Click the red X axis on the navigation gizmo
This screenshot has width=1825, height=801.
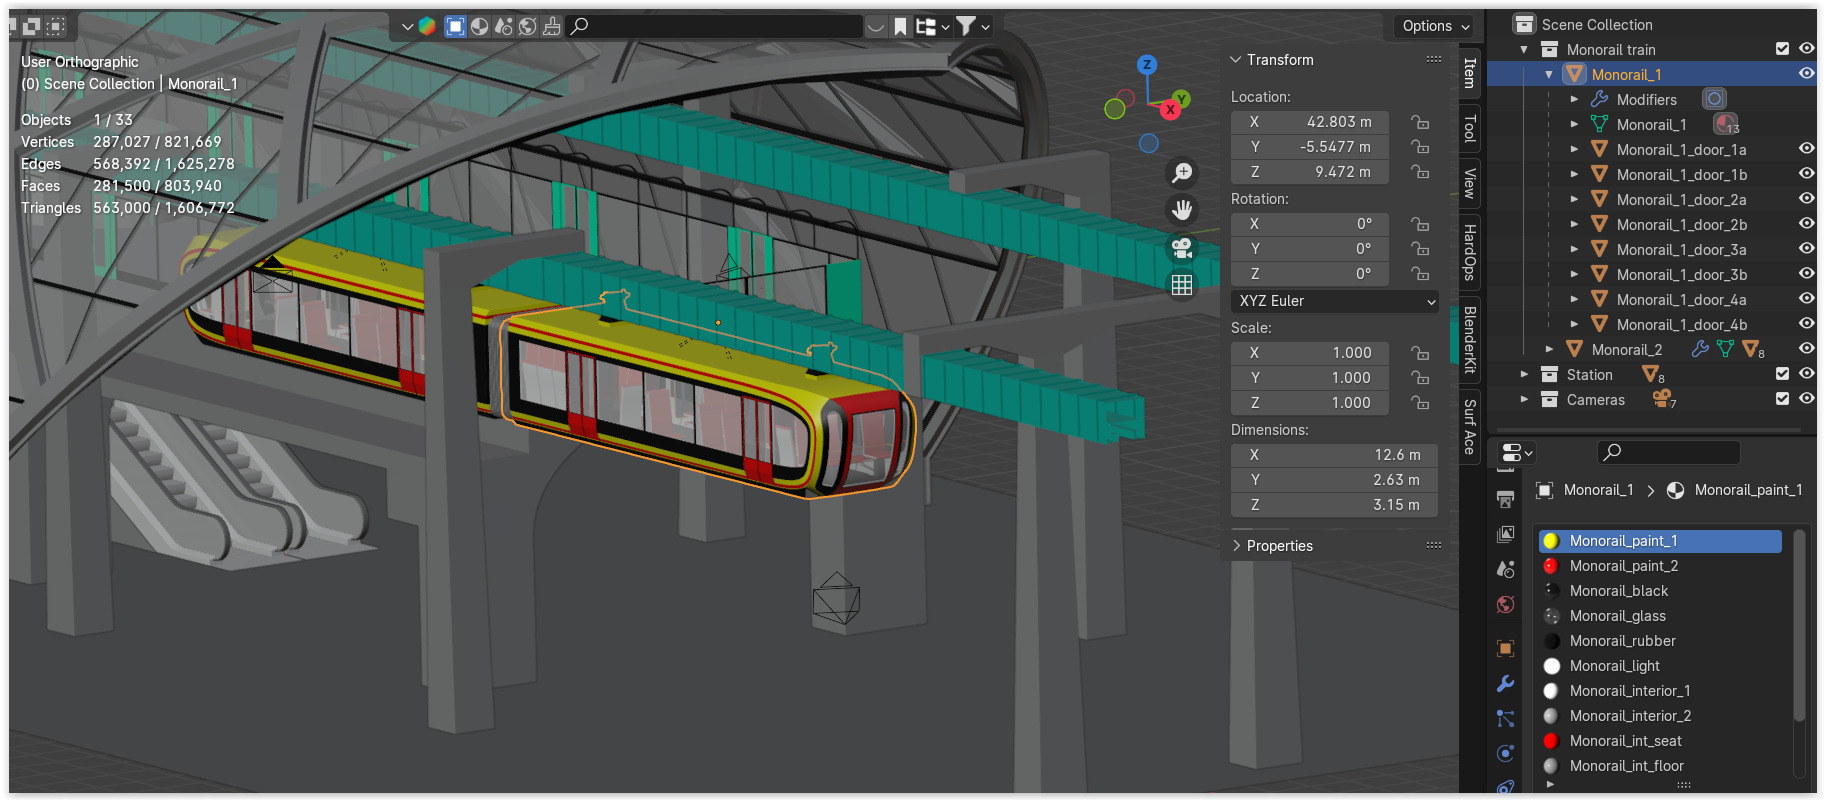coord(1170,109)
